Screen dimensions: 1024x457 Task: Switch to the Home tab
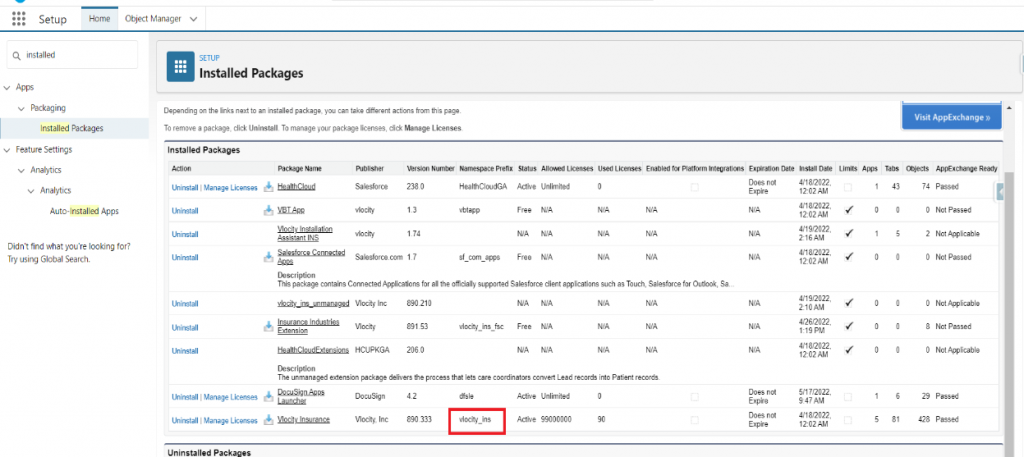99,19
